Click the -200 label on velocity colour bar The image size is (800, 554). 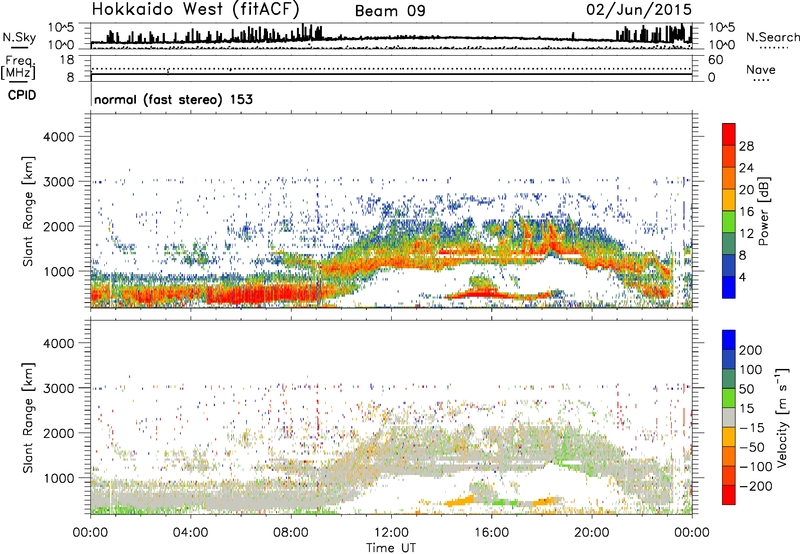pyautogui.click(x=755, y=486)
